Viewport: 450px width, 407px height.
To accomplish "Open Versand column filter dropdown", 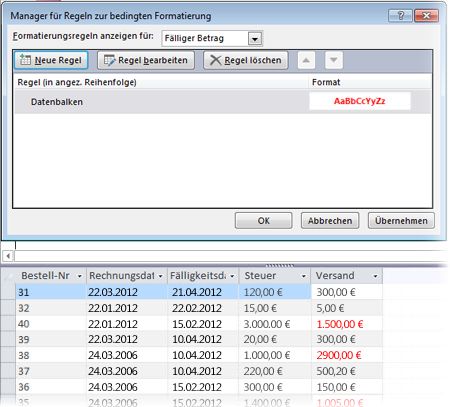I will (375, 276).
